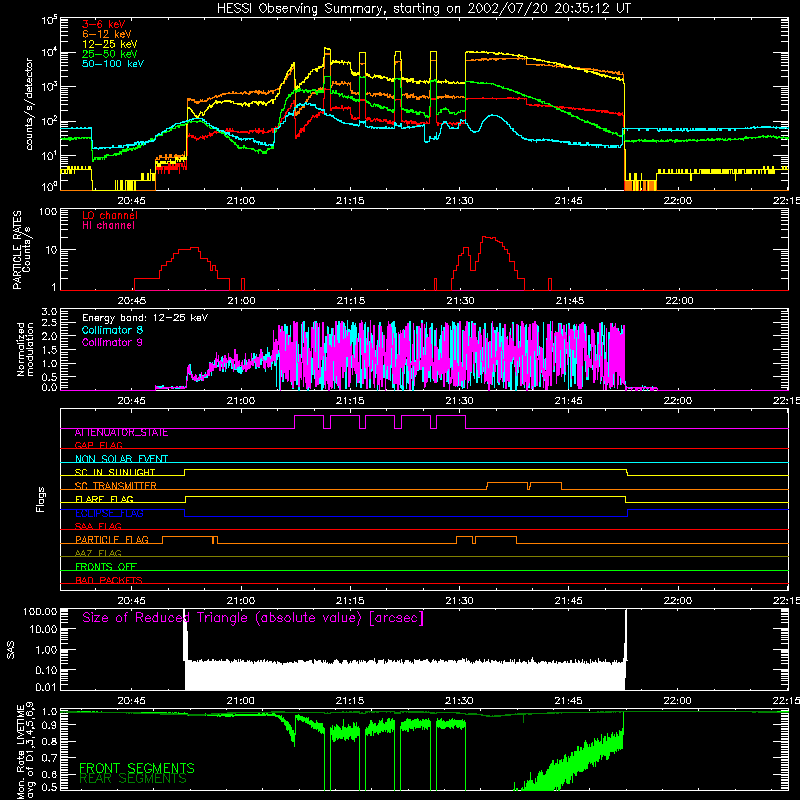Click the Size of Reduced Triangle caption
Image resolution: width=800 pixels, height=800 pixels.
pos(253,618)
